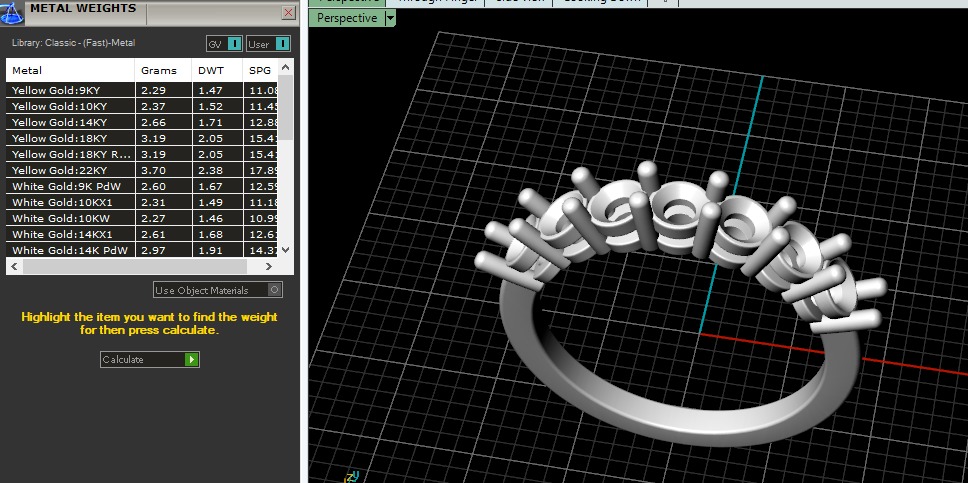Click the 1.67 DWT cell
The image size is (968, 483).
coord(217,187)
